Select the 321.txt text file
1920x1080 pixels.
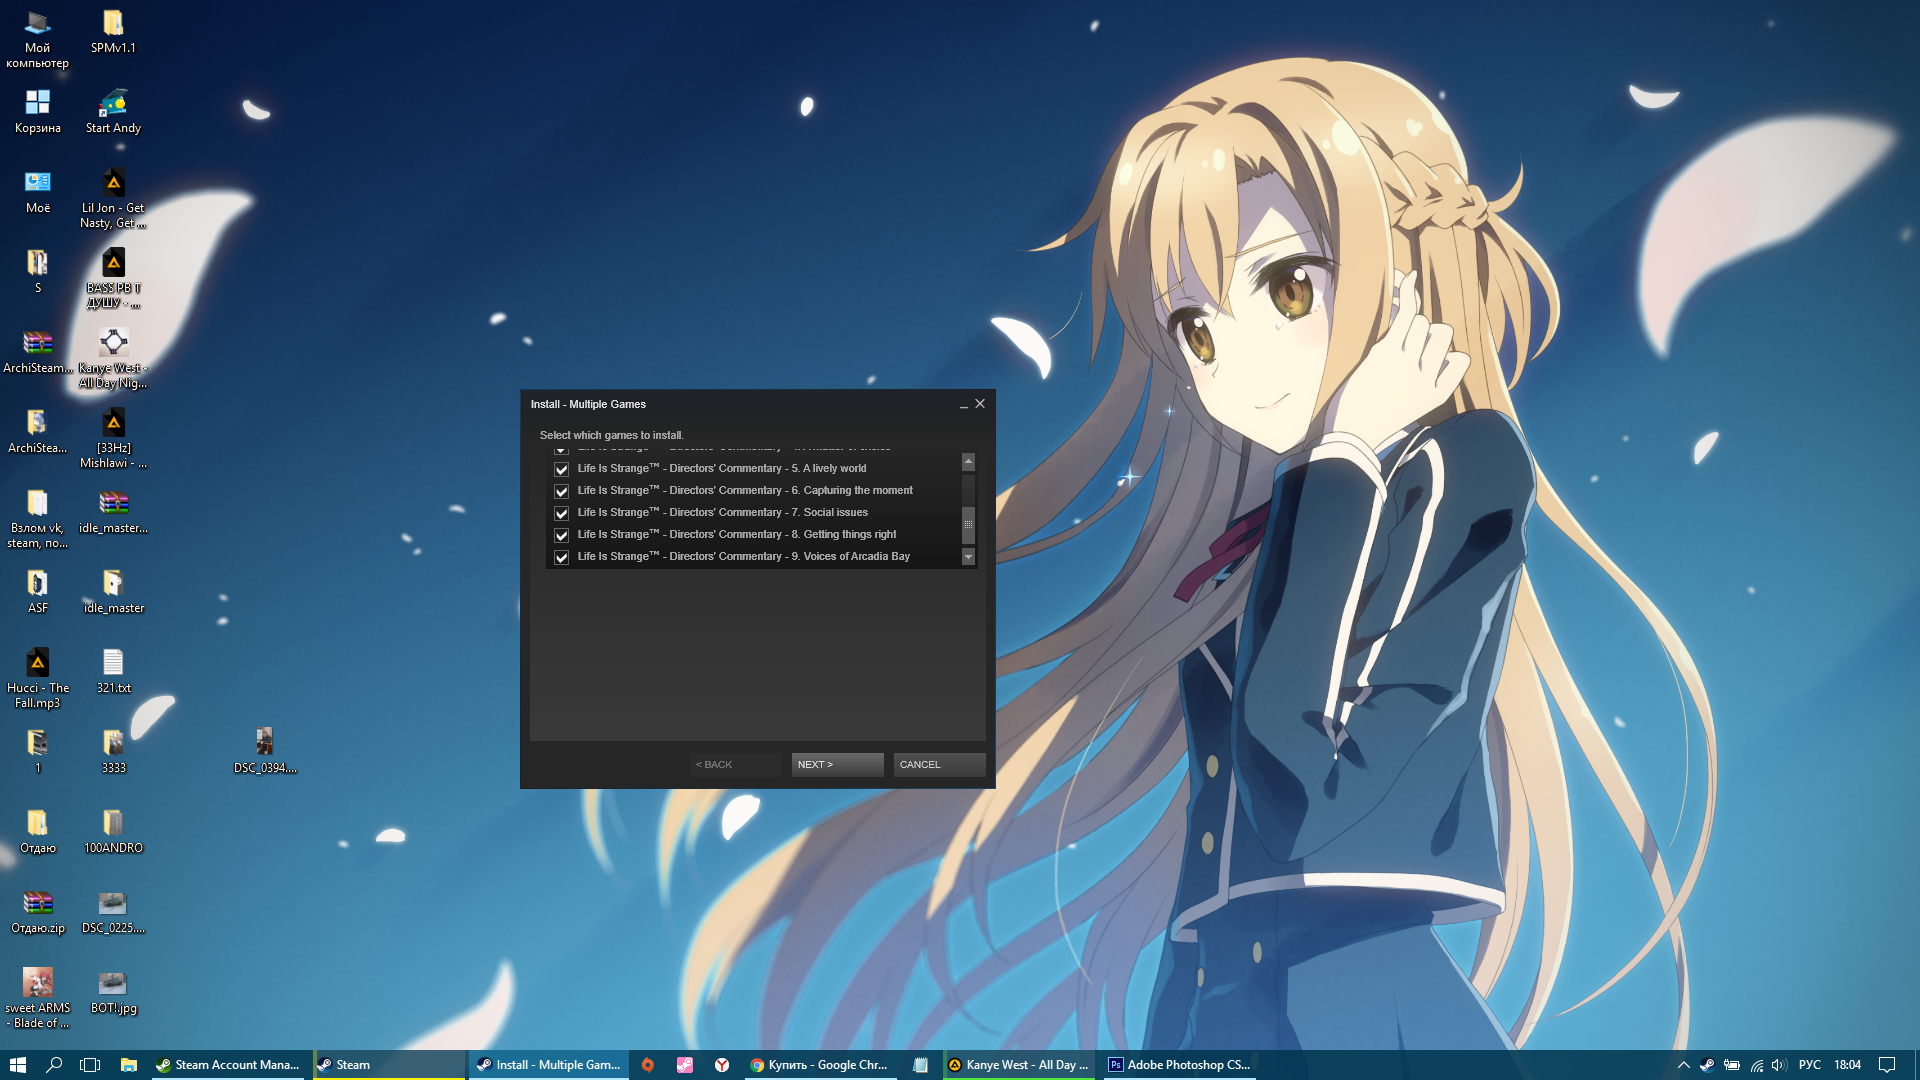[x=113, y=671]
